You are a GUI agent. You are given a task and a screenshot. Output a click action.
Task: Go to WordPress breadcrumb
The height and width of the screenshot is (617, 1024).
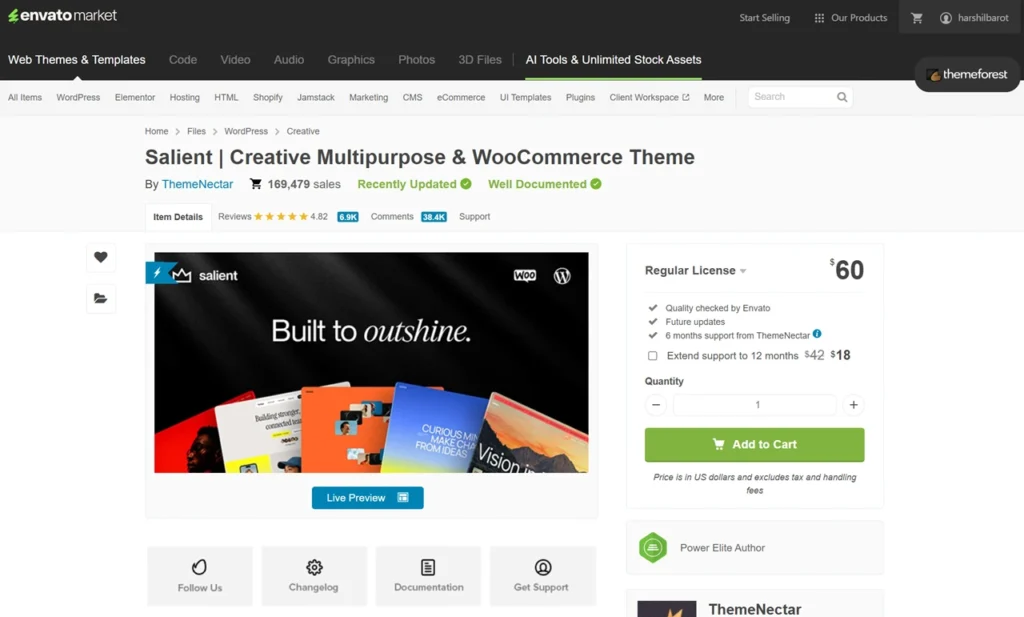pos(246,131)
